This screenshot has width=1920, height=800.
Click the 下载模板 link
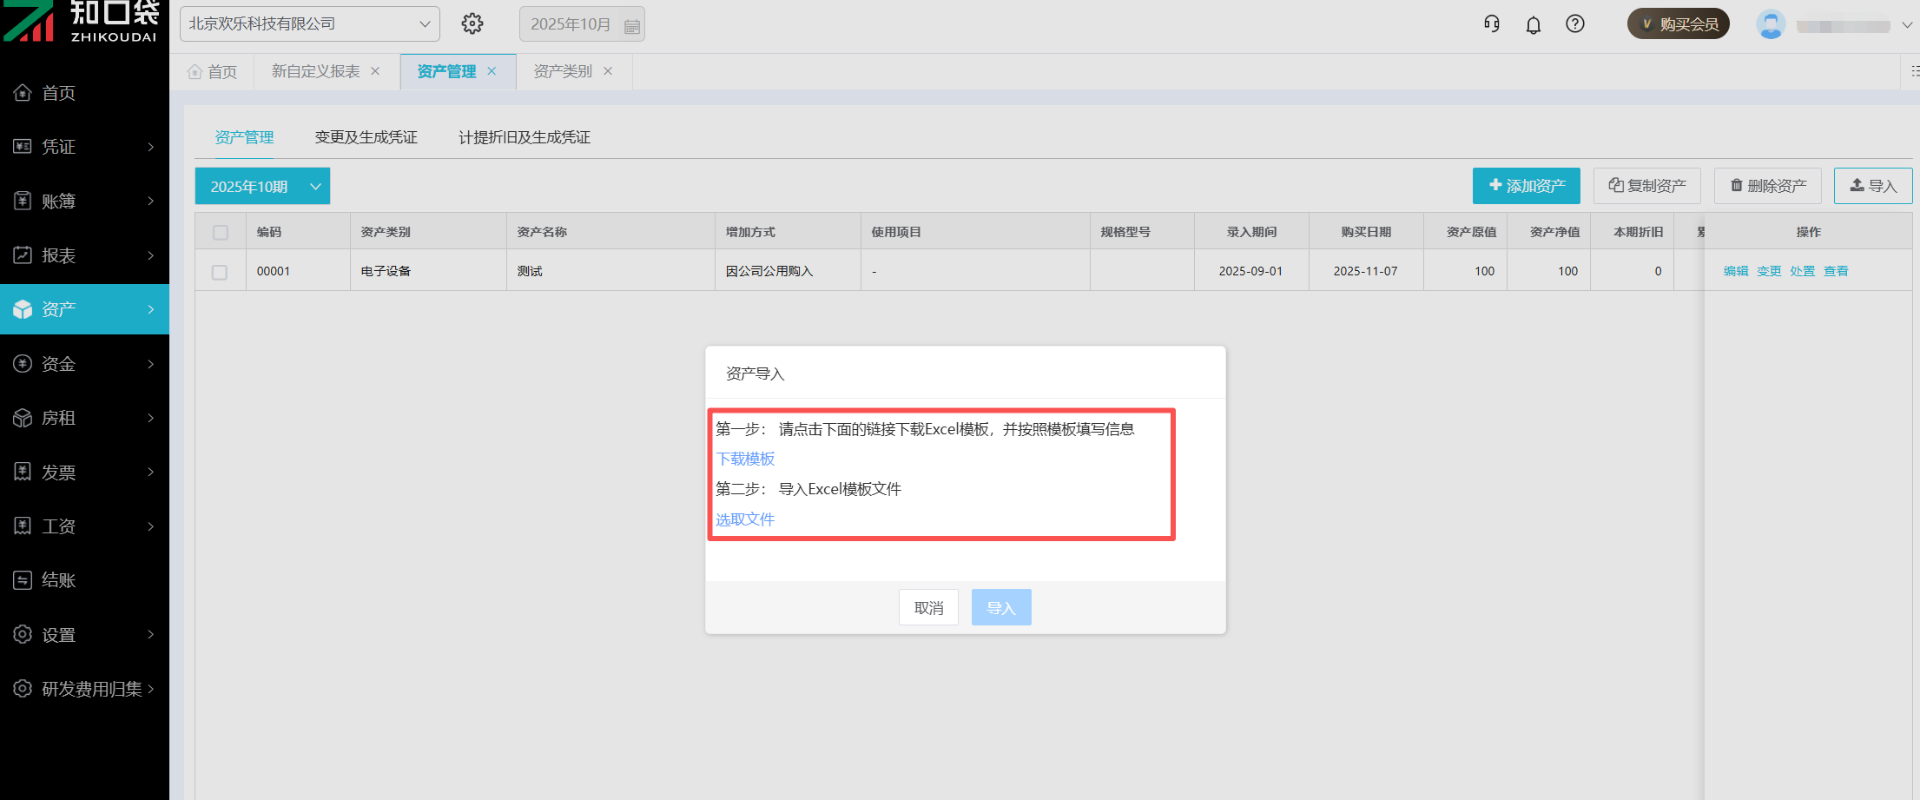click(745, 459)
